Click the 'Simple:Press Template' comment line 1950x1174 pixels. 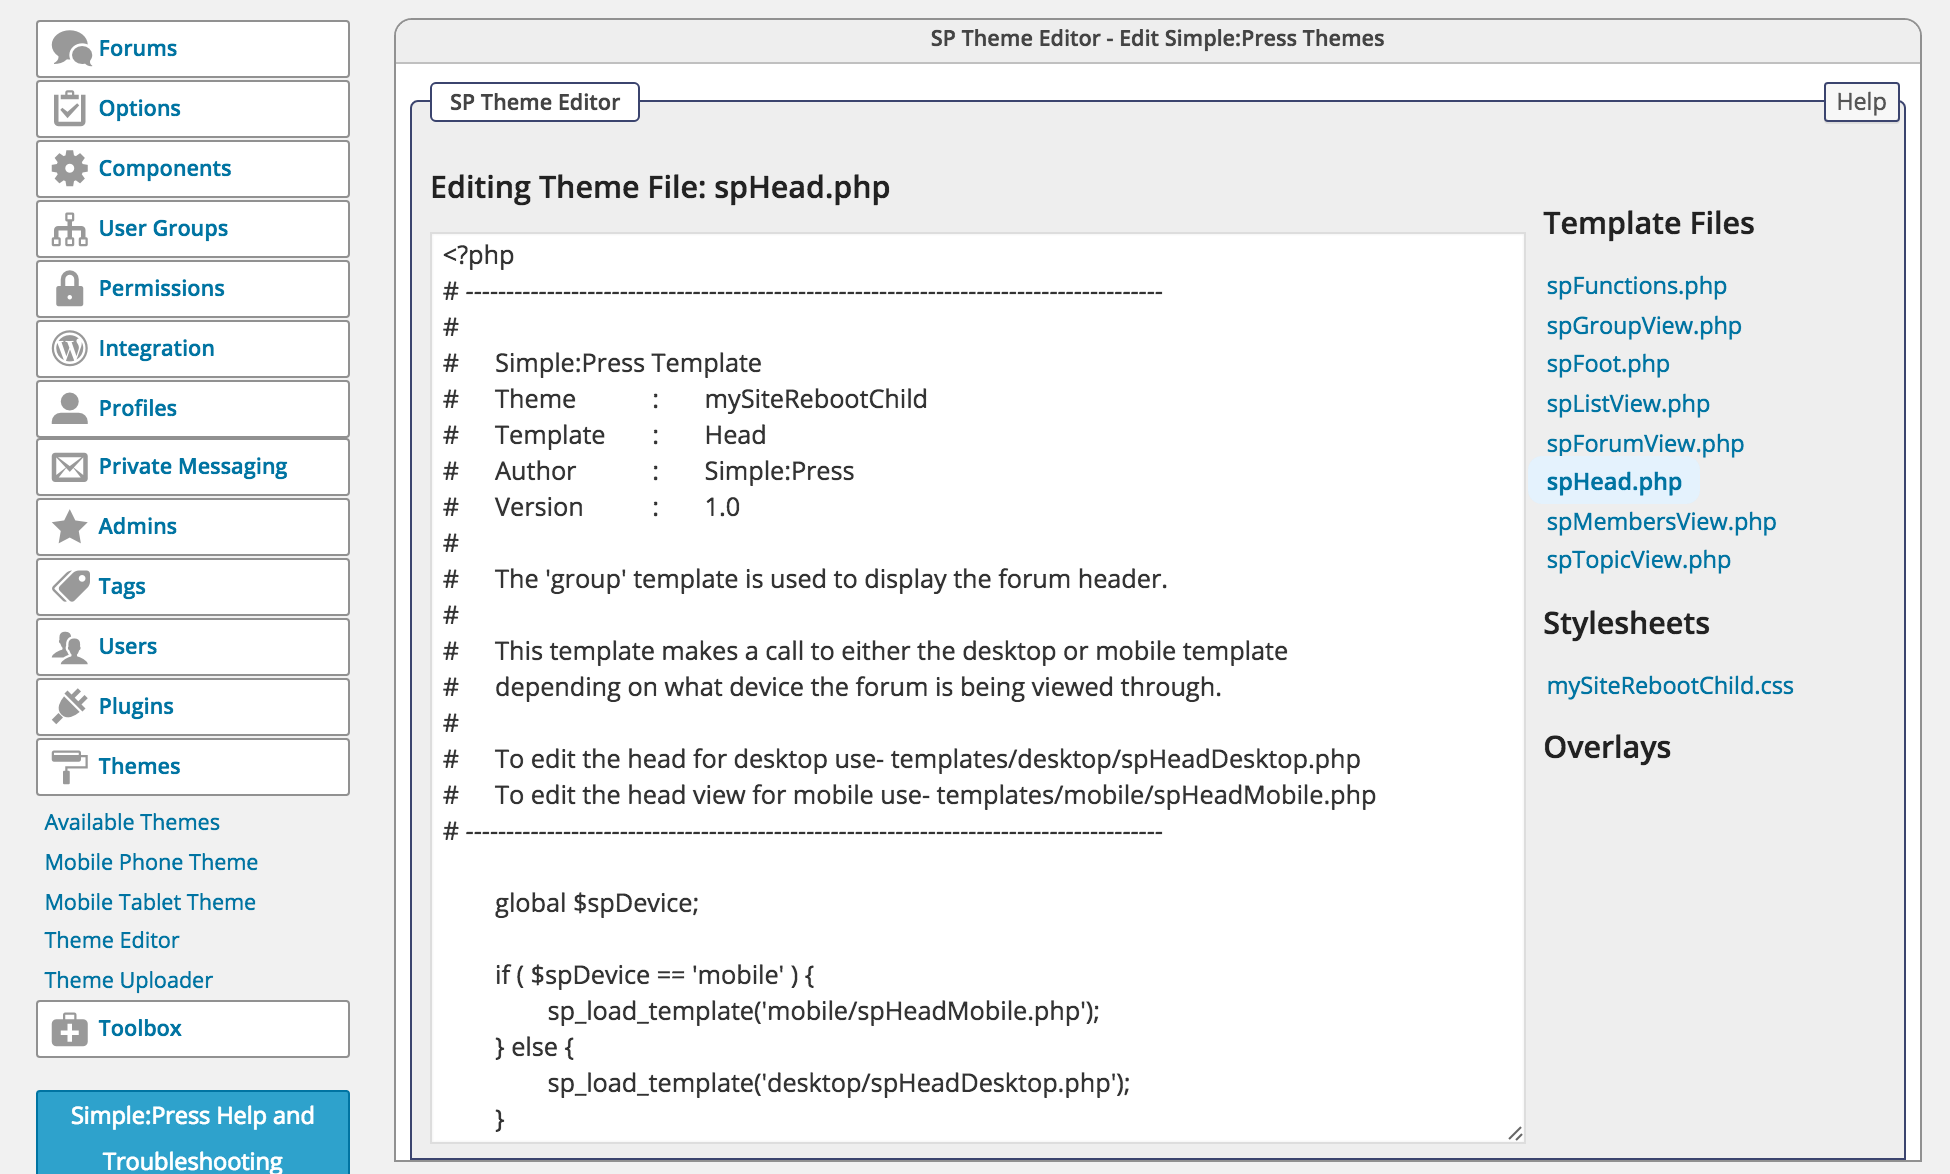[x=628, y=363]
